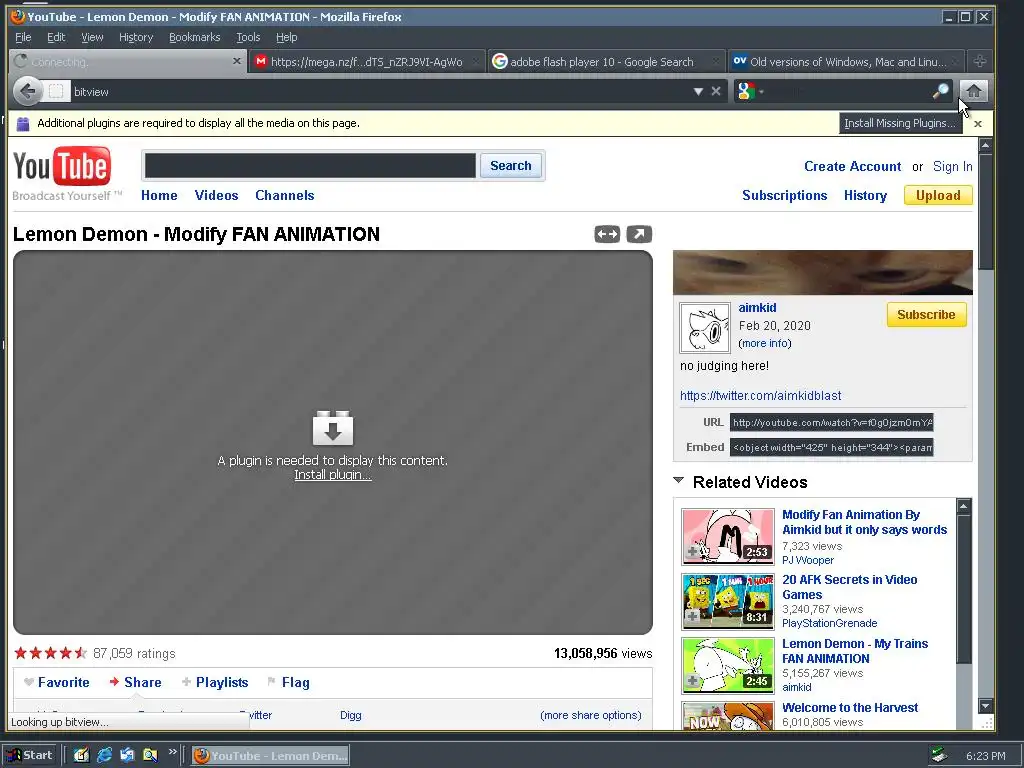Click the Share option
The width and height of the screenshot is (1024, 768).
tap(135, 682)
